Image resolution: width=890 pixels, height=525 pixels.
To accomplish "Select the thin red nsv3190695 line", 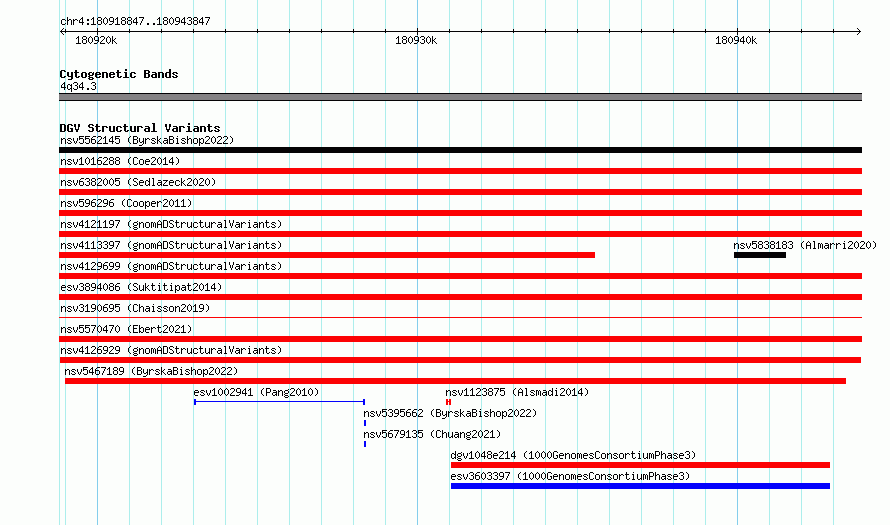I will tap(460, 317).
